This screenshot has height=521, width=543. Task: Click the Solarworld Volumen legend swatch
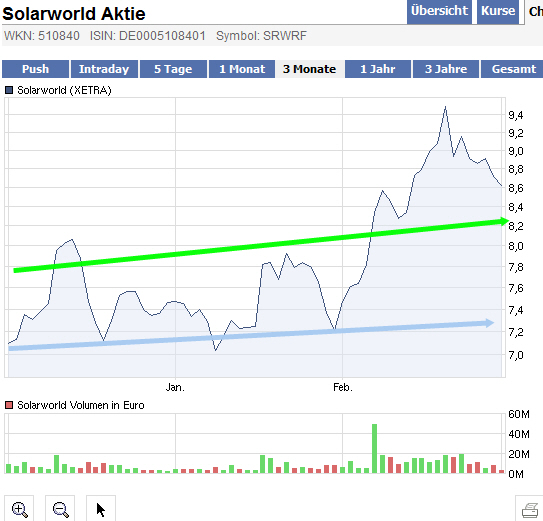tap(9, 405)
